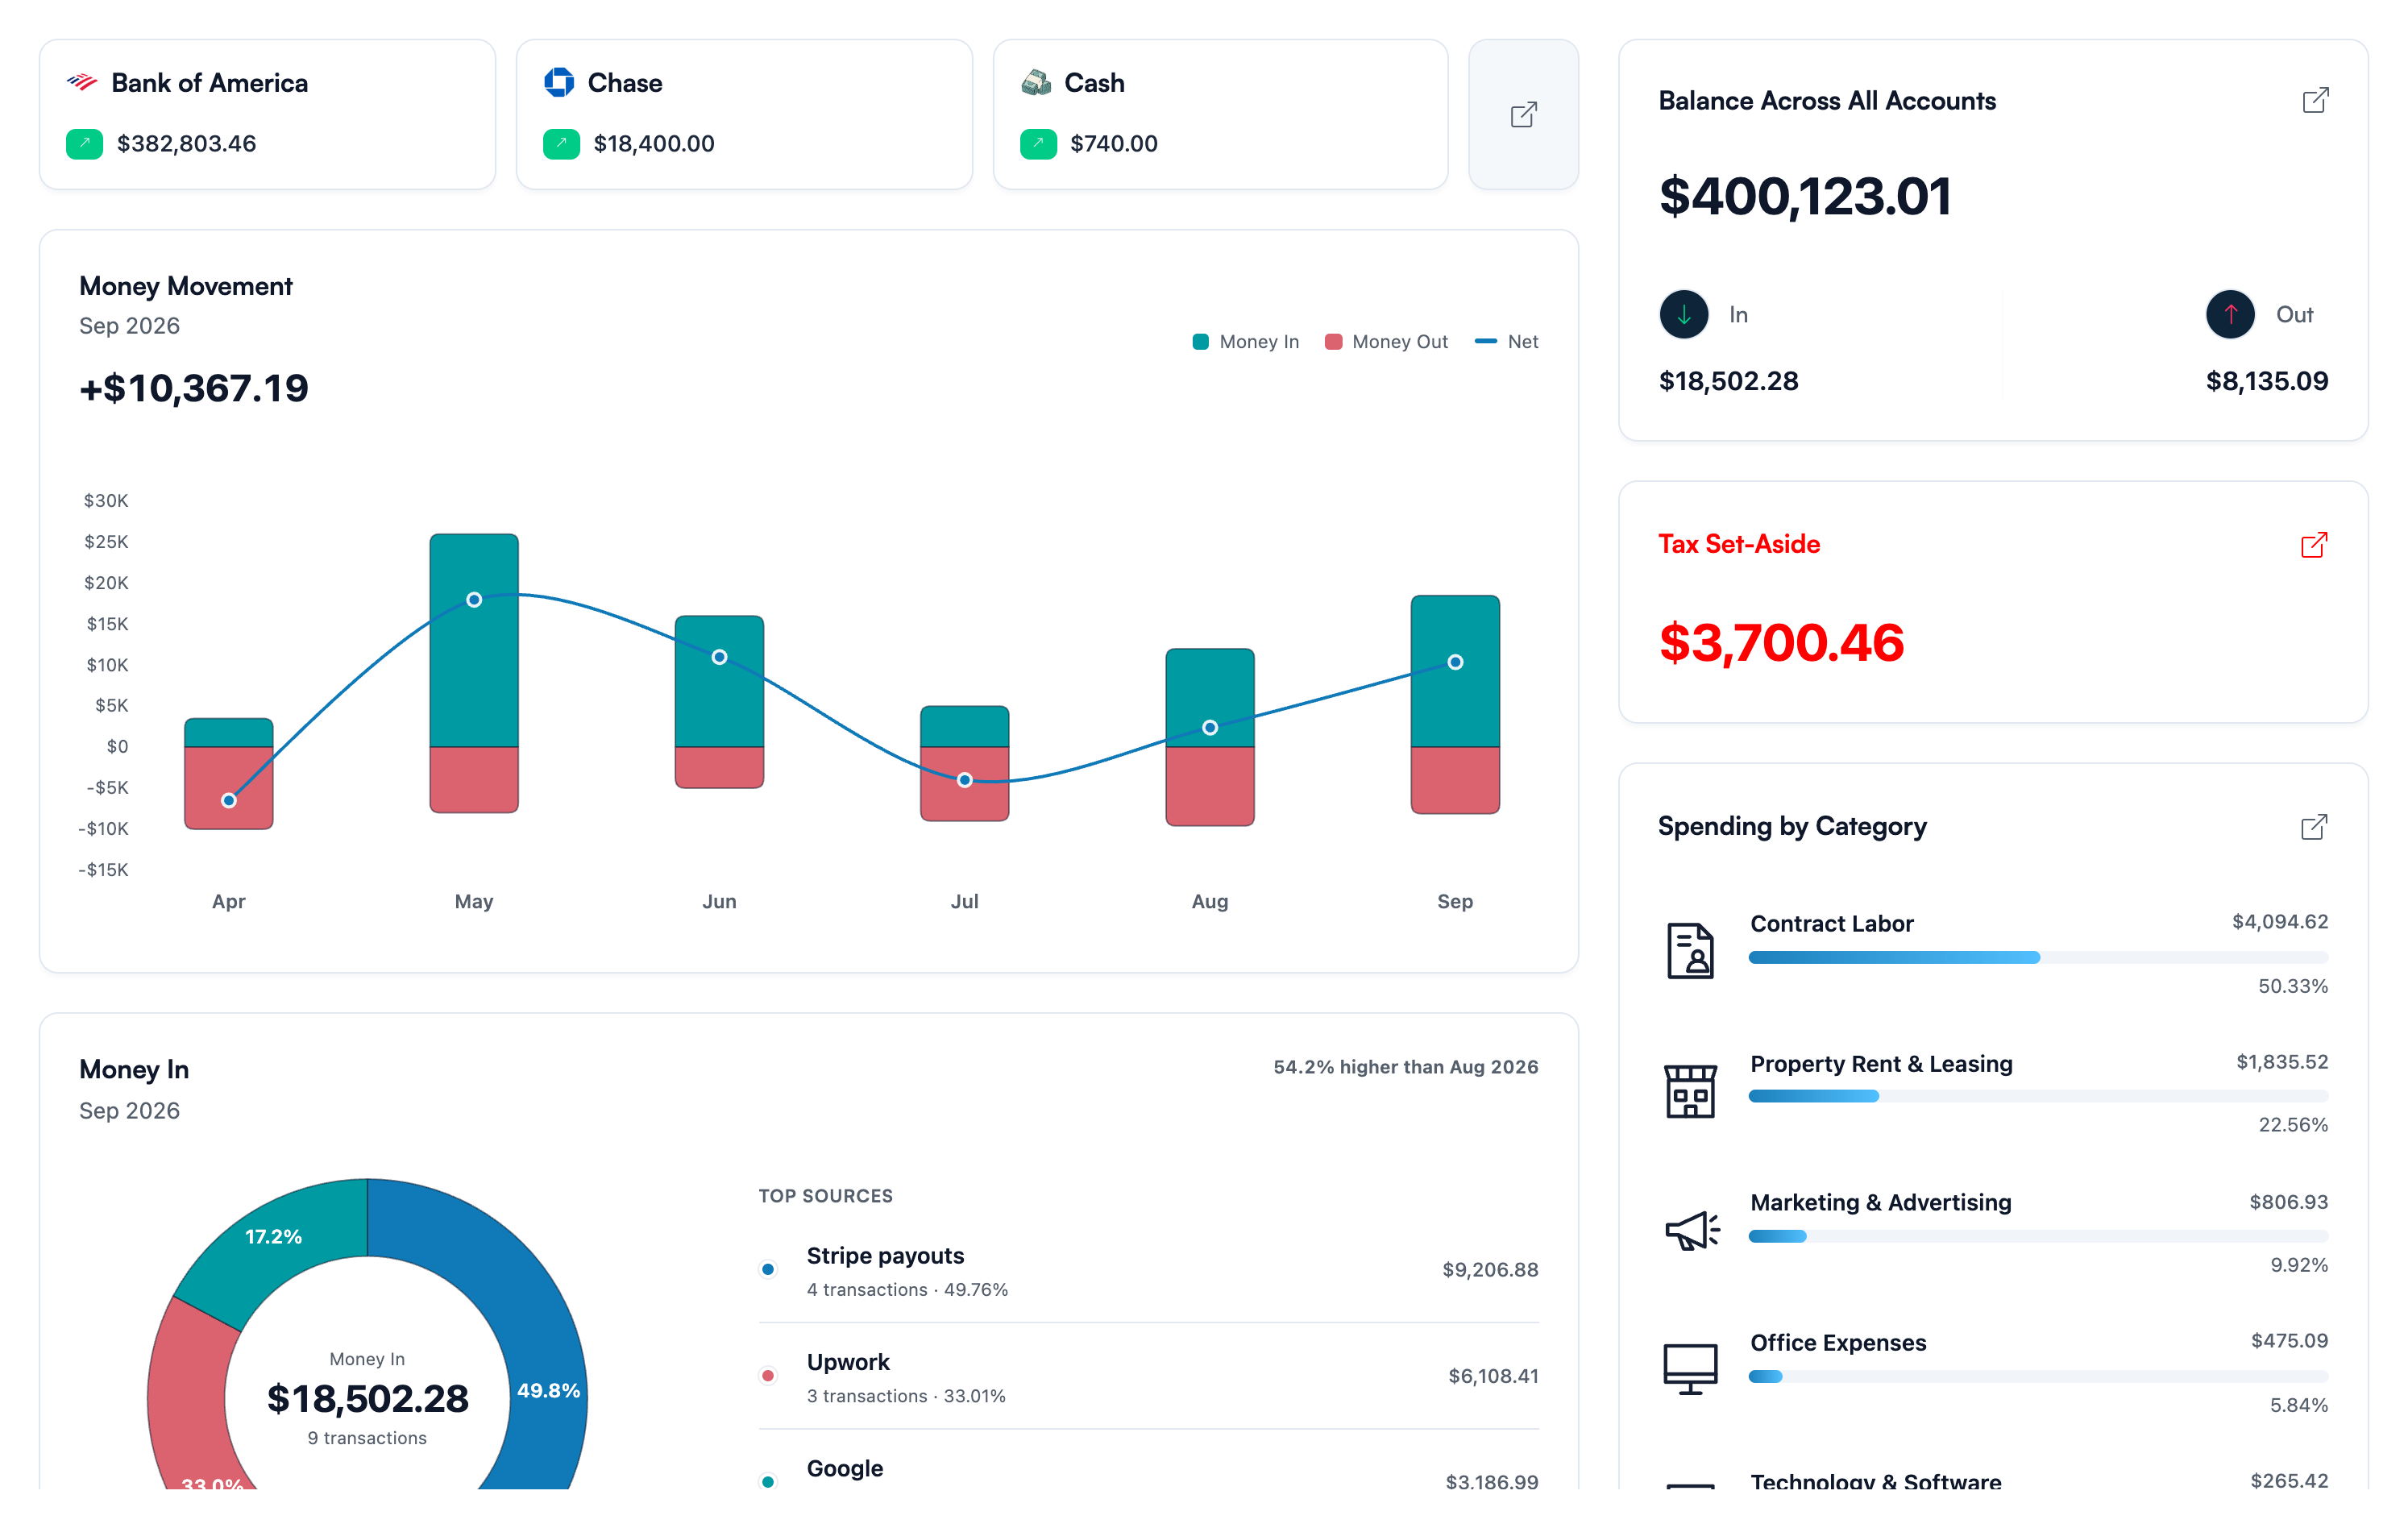Click the Upwork red dot marker
This screenshot has width=2408, height=1528.
pos(768,1375)
